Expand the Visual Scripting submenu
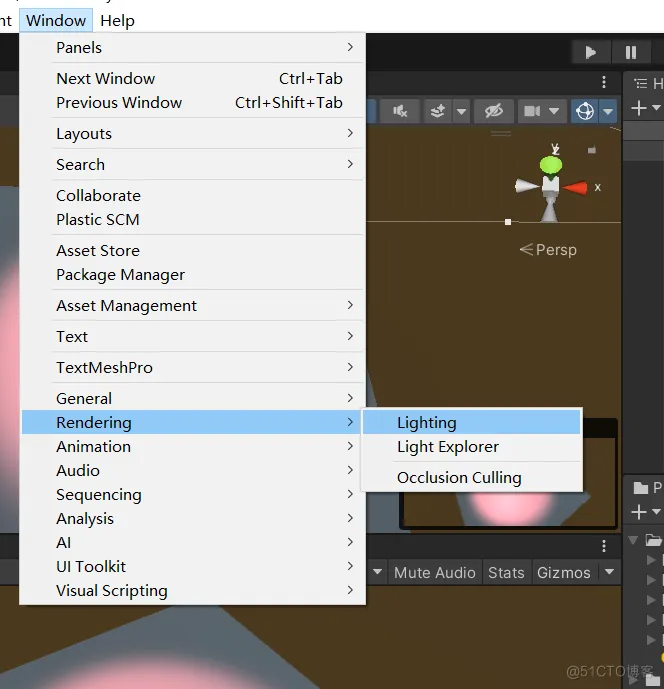Screen dimensions: 664x689 click(x=193, y=591)
